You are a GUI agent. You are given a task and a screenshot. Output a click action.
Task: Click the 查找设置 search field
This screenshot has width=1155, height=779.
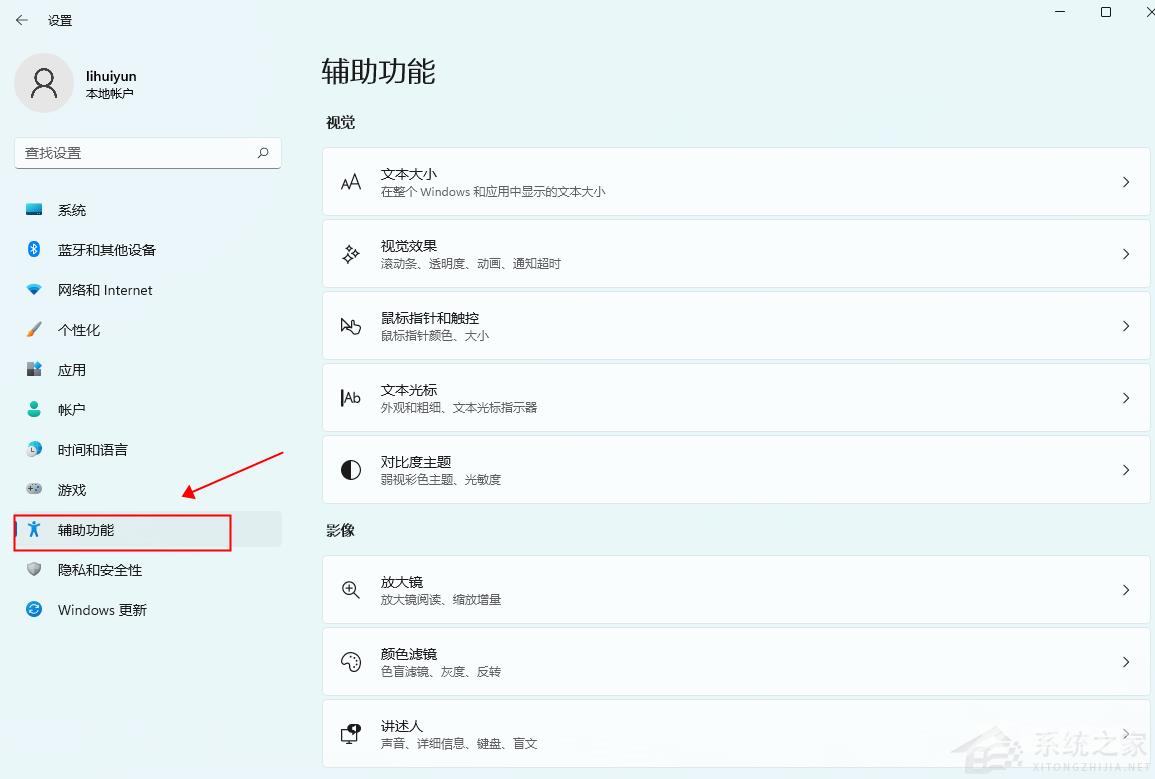[x=147, y=152]
